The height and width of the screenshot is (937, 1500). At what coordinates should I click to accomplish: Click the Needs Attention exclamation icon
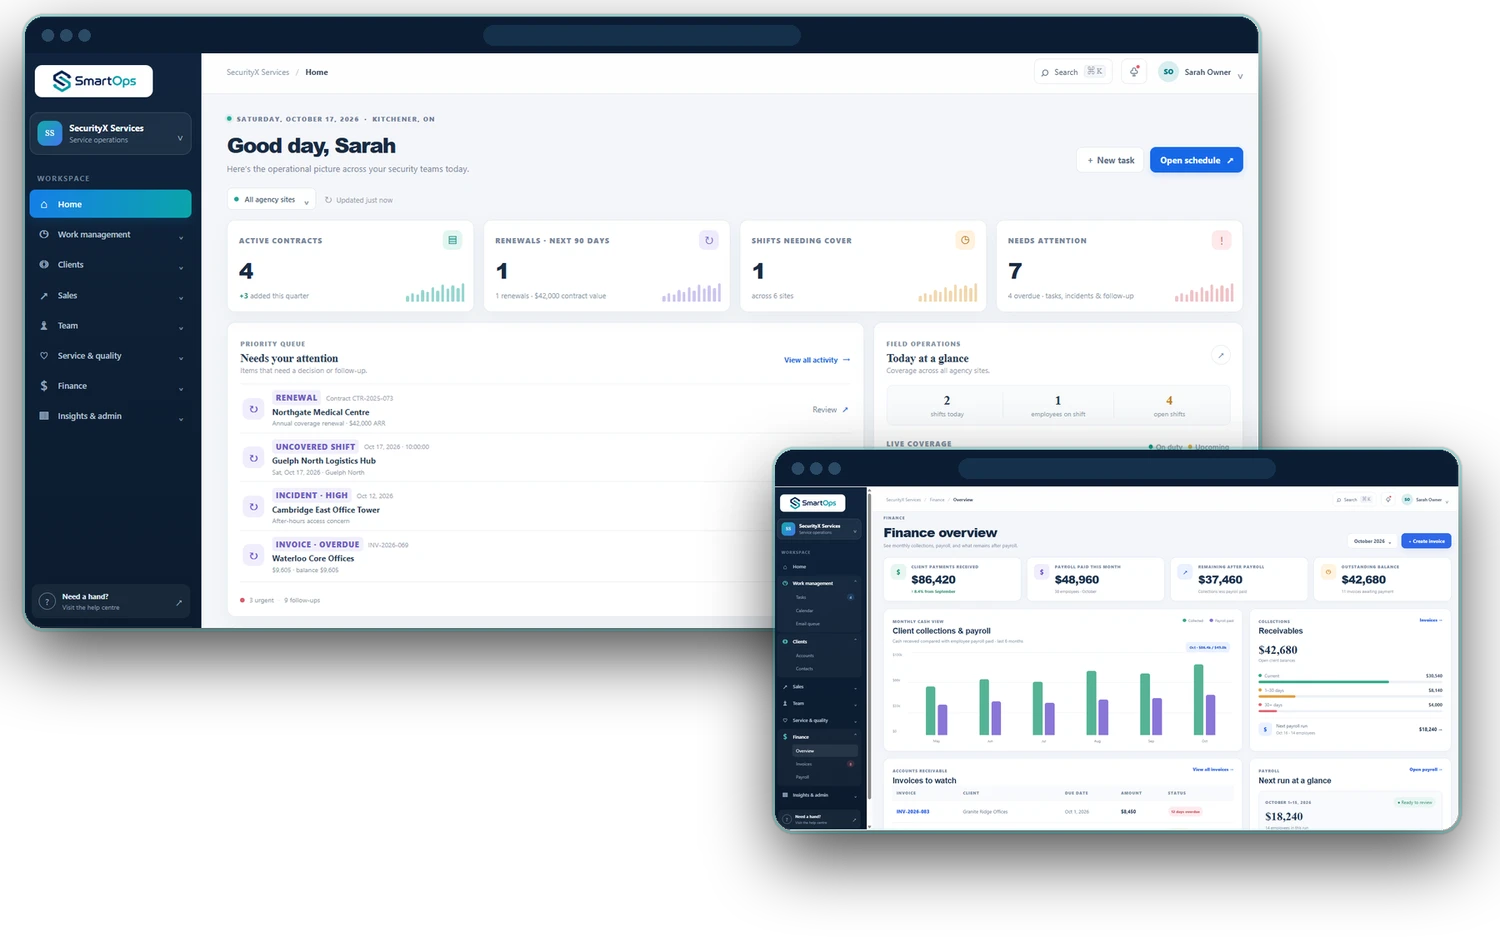1221,240
